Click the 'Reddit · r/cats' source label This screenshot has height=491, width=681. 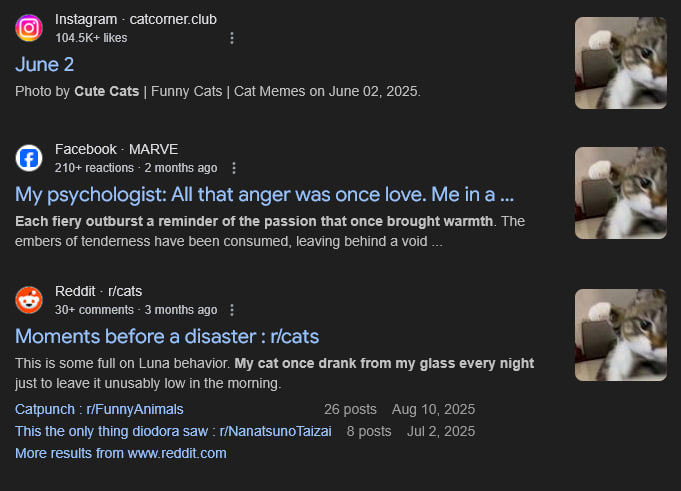click(x=99, y=291)
